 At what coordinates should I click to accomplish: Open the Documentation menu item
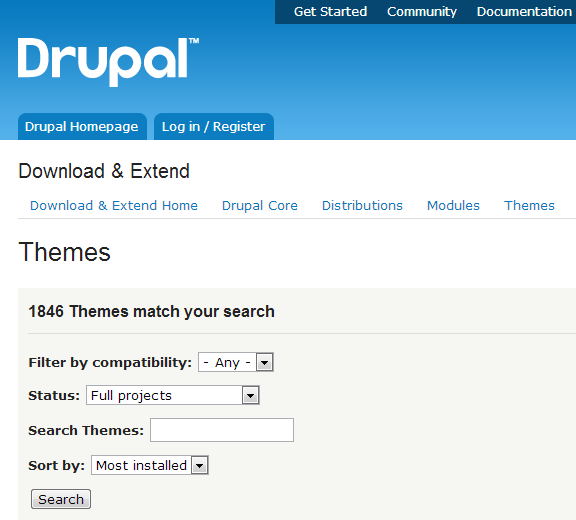pyautogui.click(x=524, y=12)
